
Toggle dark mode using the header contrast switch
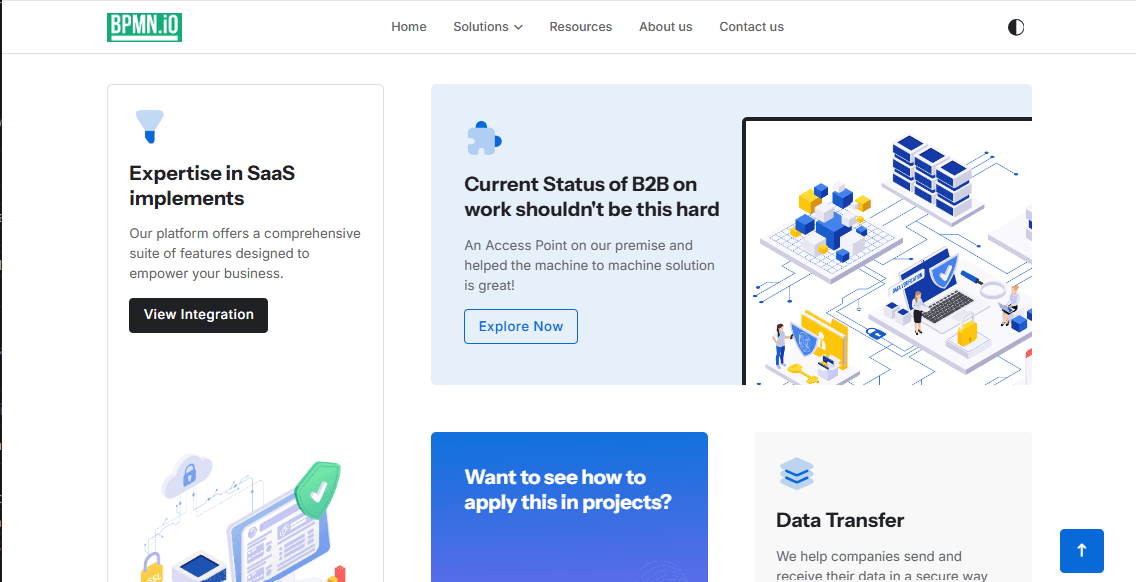tap(1016, 27)
